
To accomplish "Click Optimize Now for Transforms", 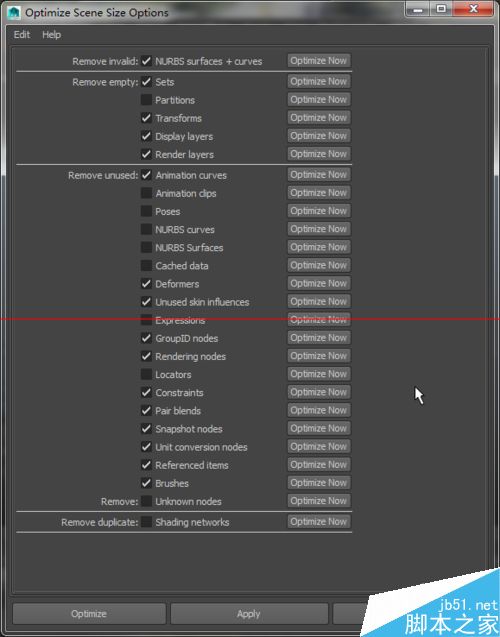I will (319, 118).
